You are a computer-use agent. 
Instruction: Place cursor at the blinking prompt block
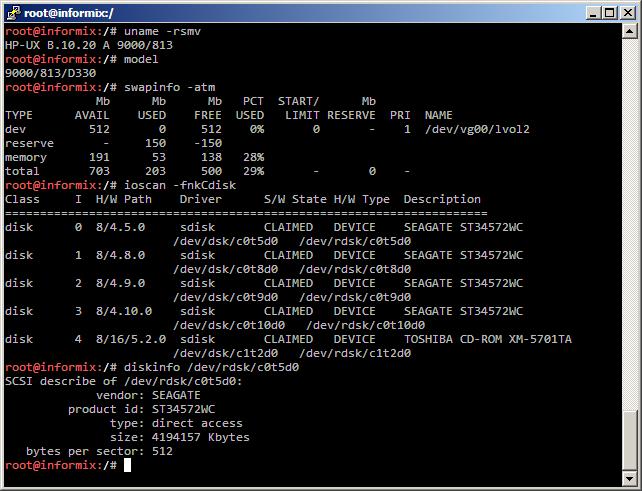tap(128, 465)
